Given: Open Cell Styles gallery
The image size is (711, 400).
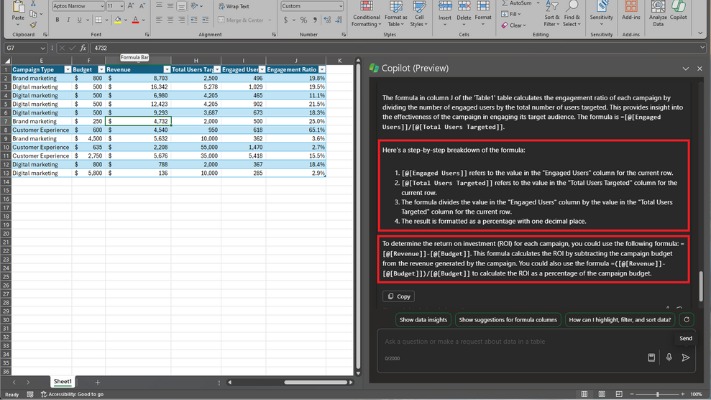Looking at the screenshot, I should [419, 14].
